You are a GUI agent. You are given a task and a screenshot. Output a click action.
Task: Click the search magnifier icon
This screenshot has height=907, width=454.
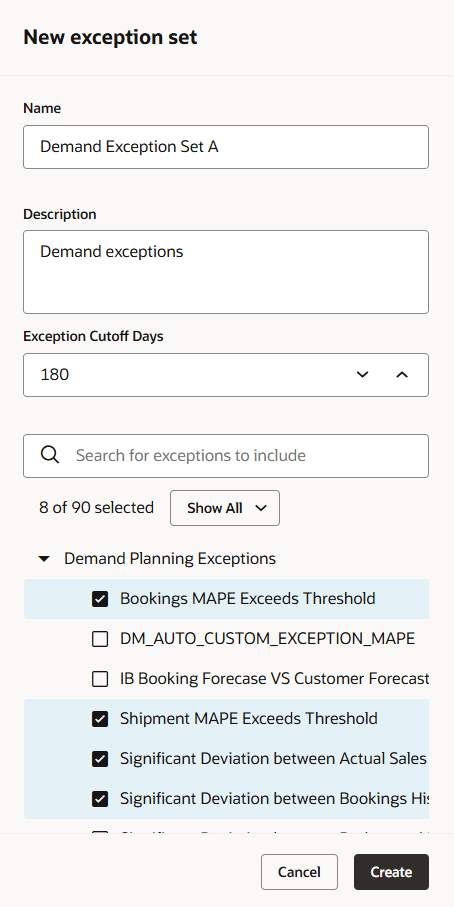(50, 455)
